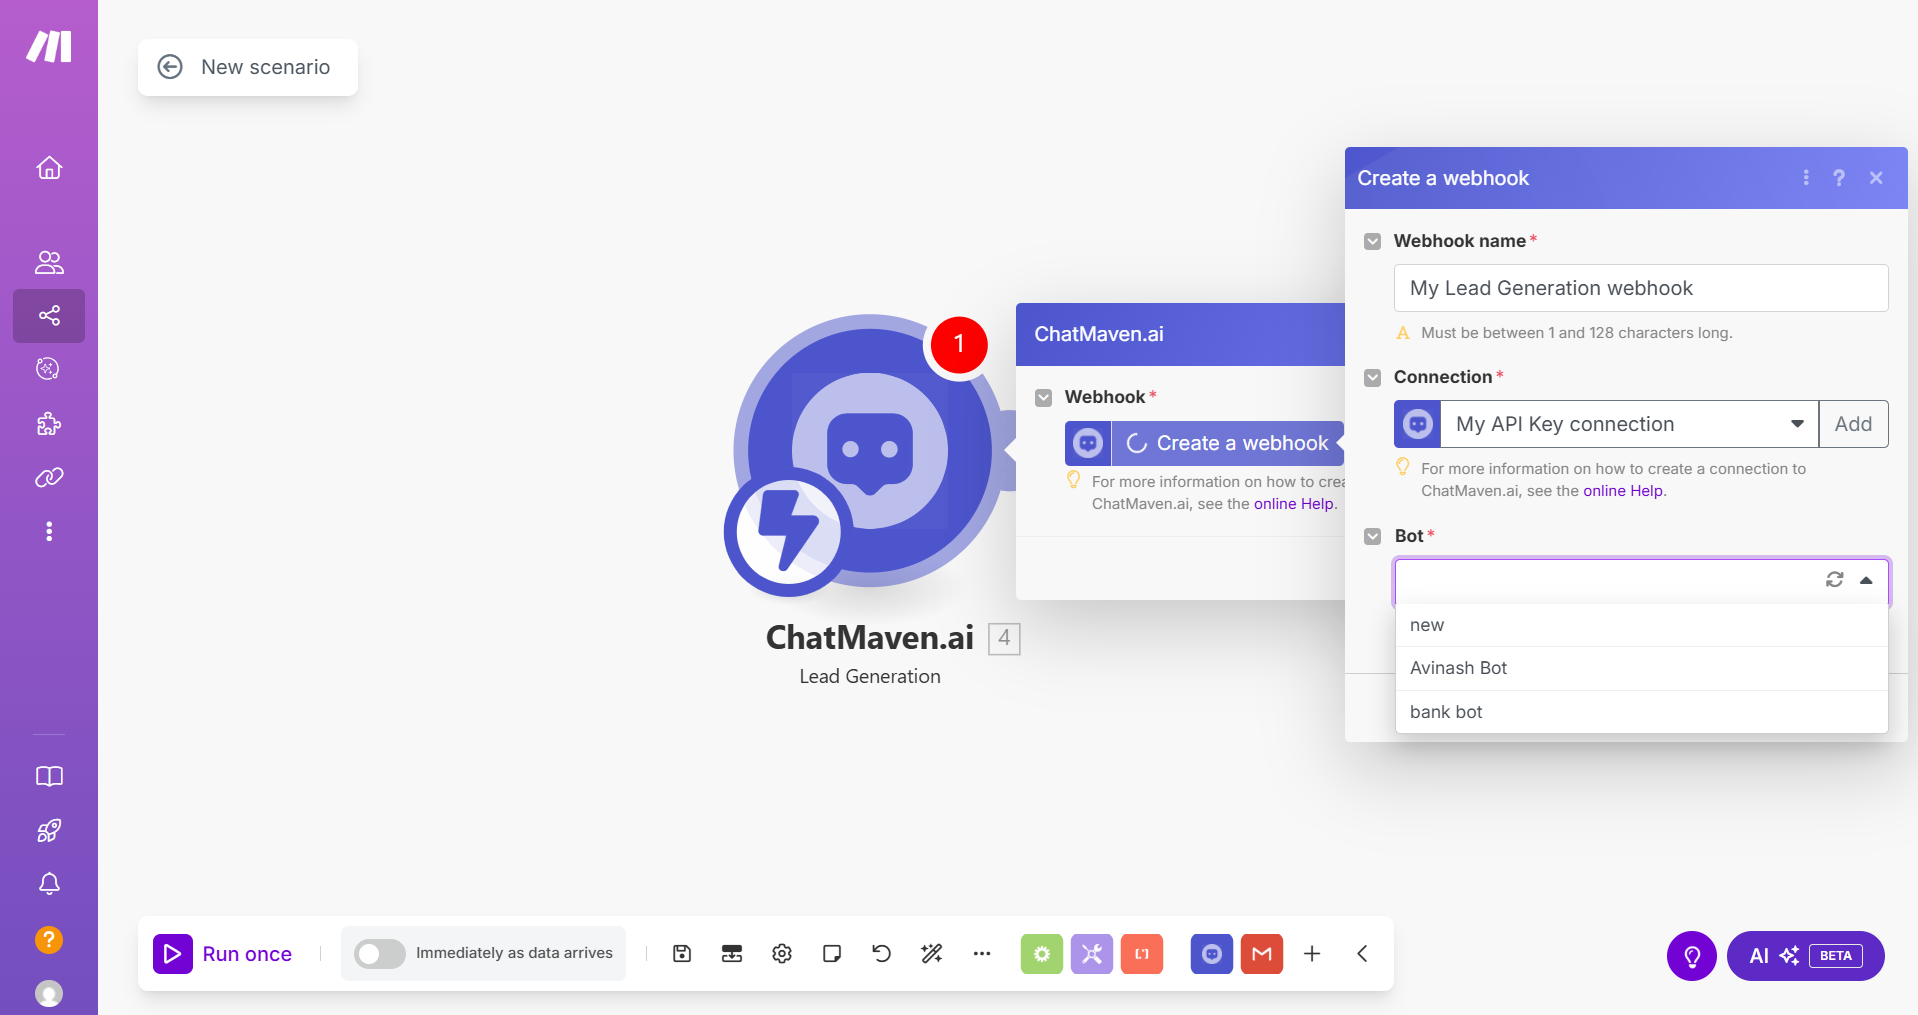
Task: Collapse the Bot dropdown list arrow
Action: (x=1866, y=580)
